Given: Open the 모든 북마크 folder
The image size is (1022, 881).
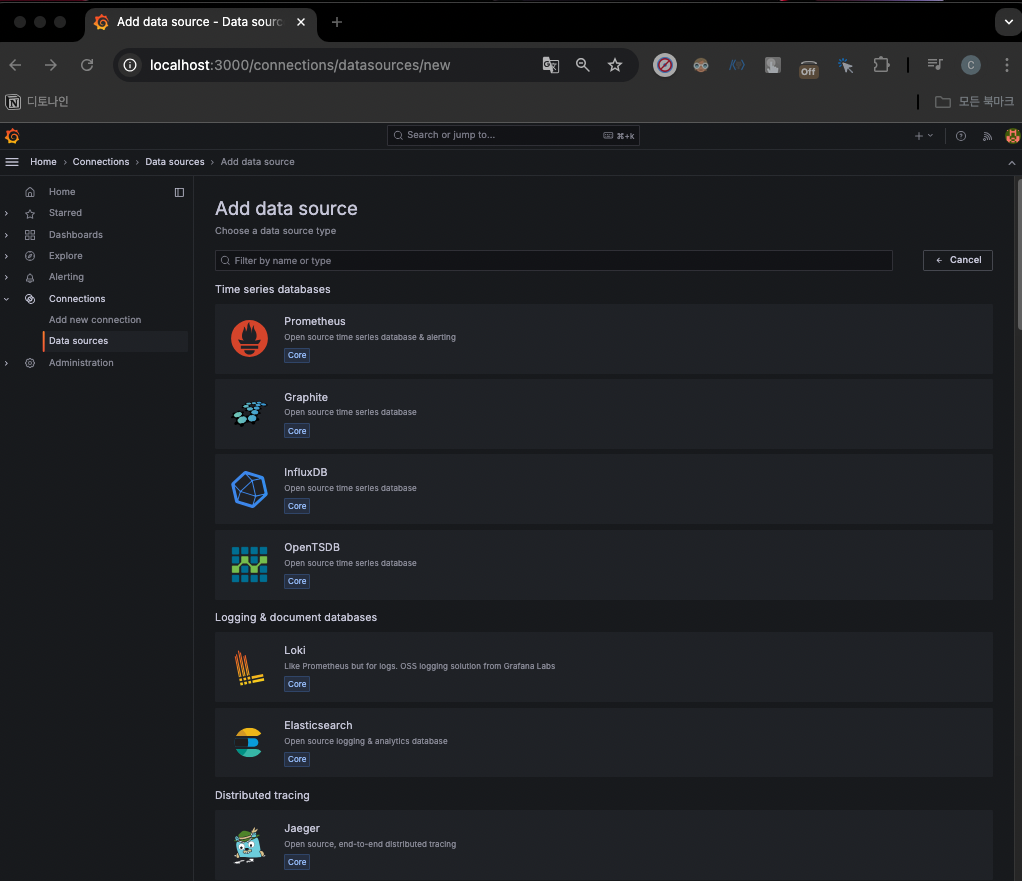Looking at the screenshot, I should click(x=974, y=102).
